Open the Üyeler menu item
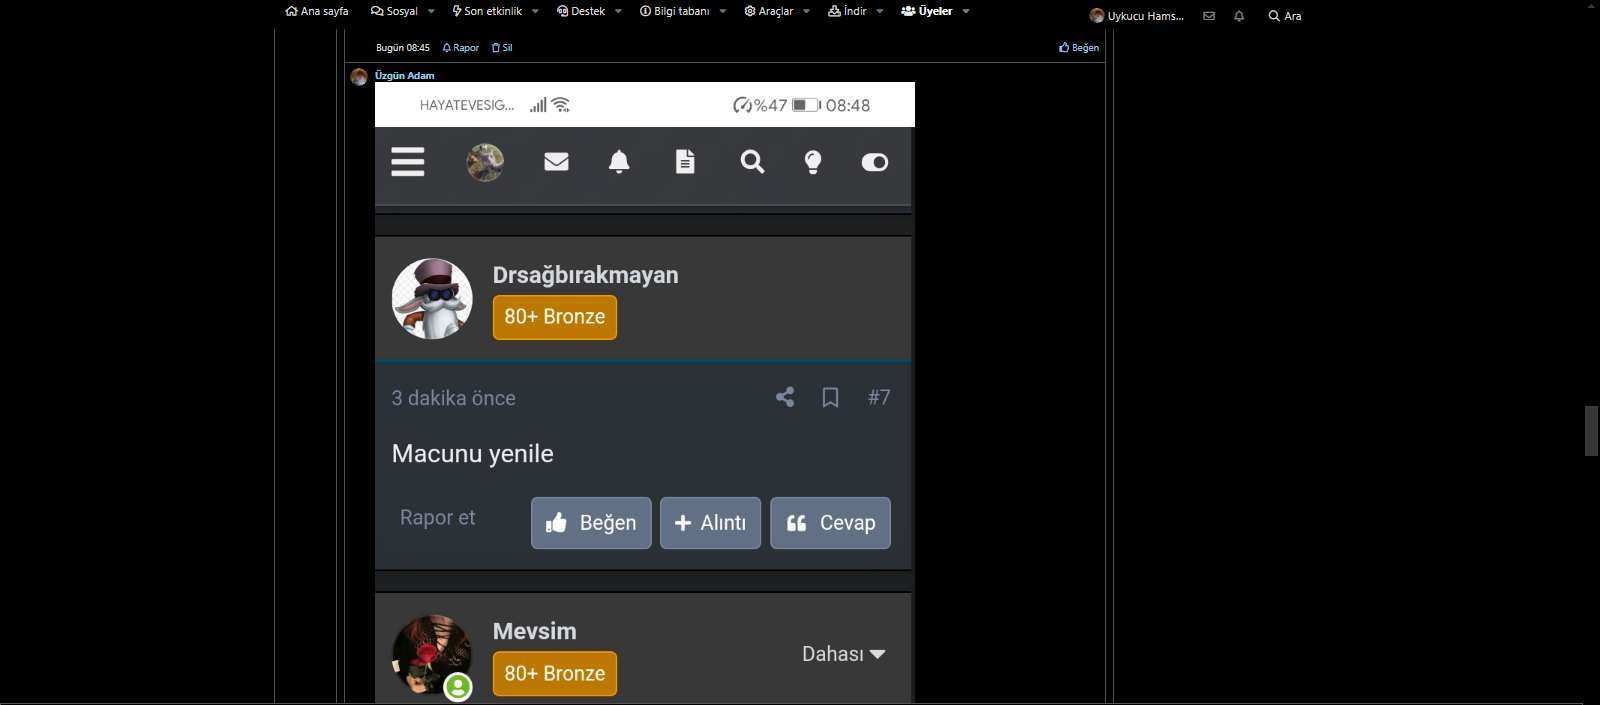The width and height of the screenshot is (1600, 705). [927, 11]
